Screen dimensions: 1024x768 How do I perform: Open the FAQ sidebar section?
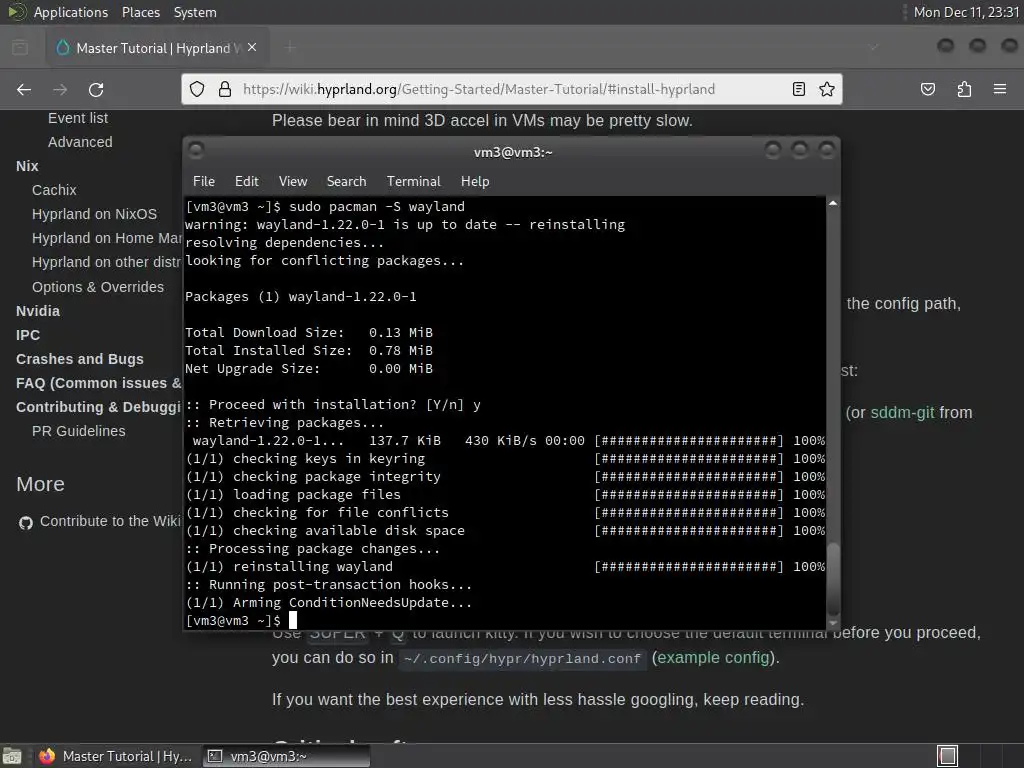click(99, 383)
